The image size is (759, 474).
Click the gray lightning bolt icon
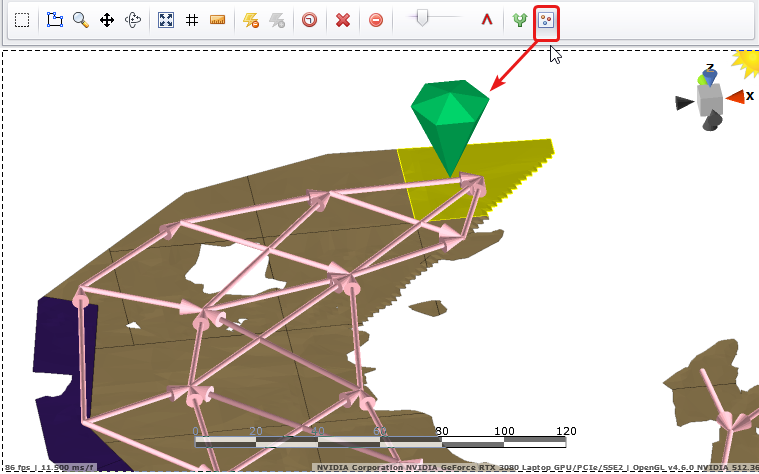[277, 20]
